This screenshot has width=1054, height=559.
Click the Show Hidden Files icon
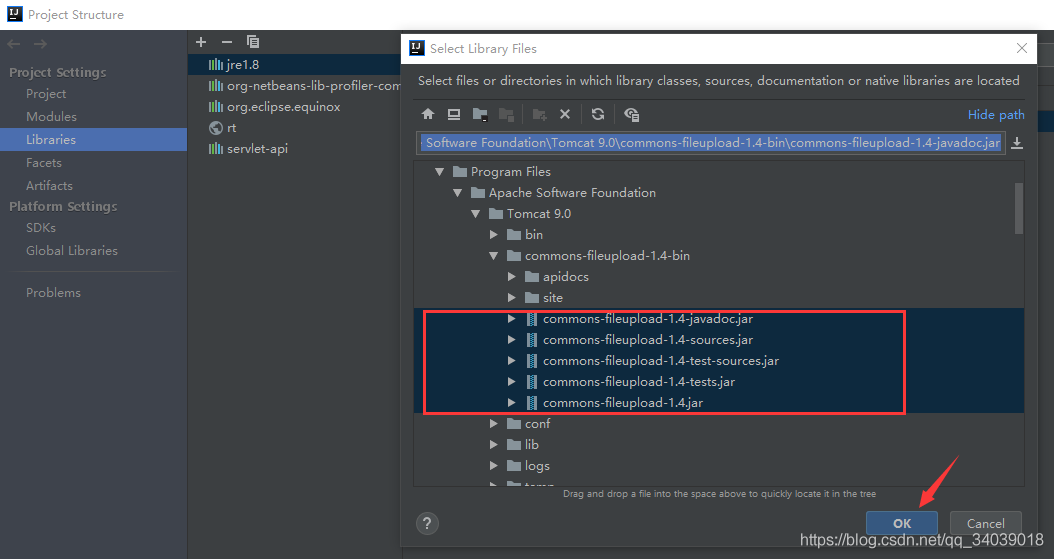(631, 114)
